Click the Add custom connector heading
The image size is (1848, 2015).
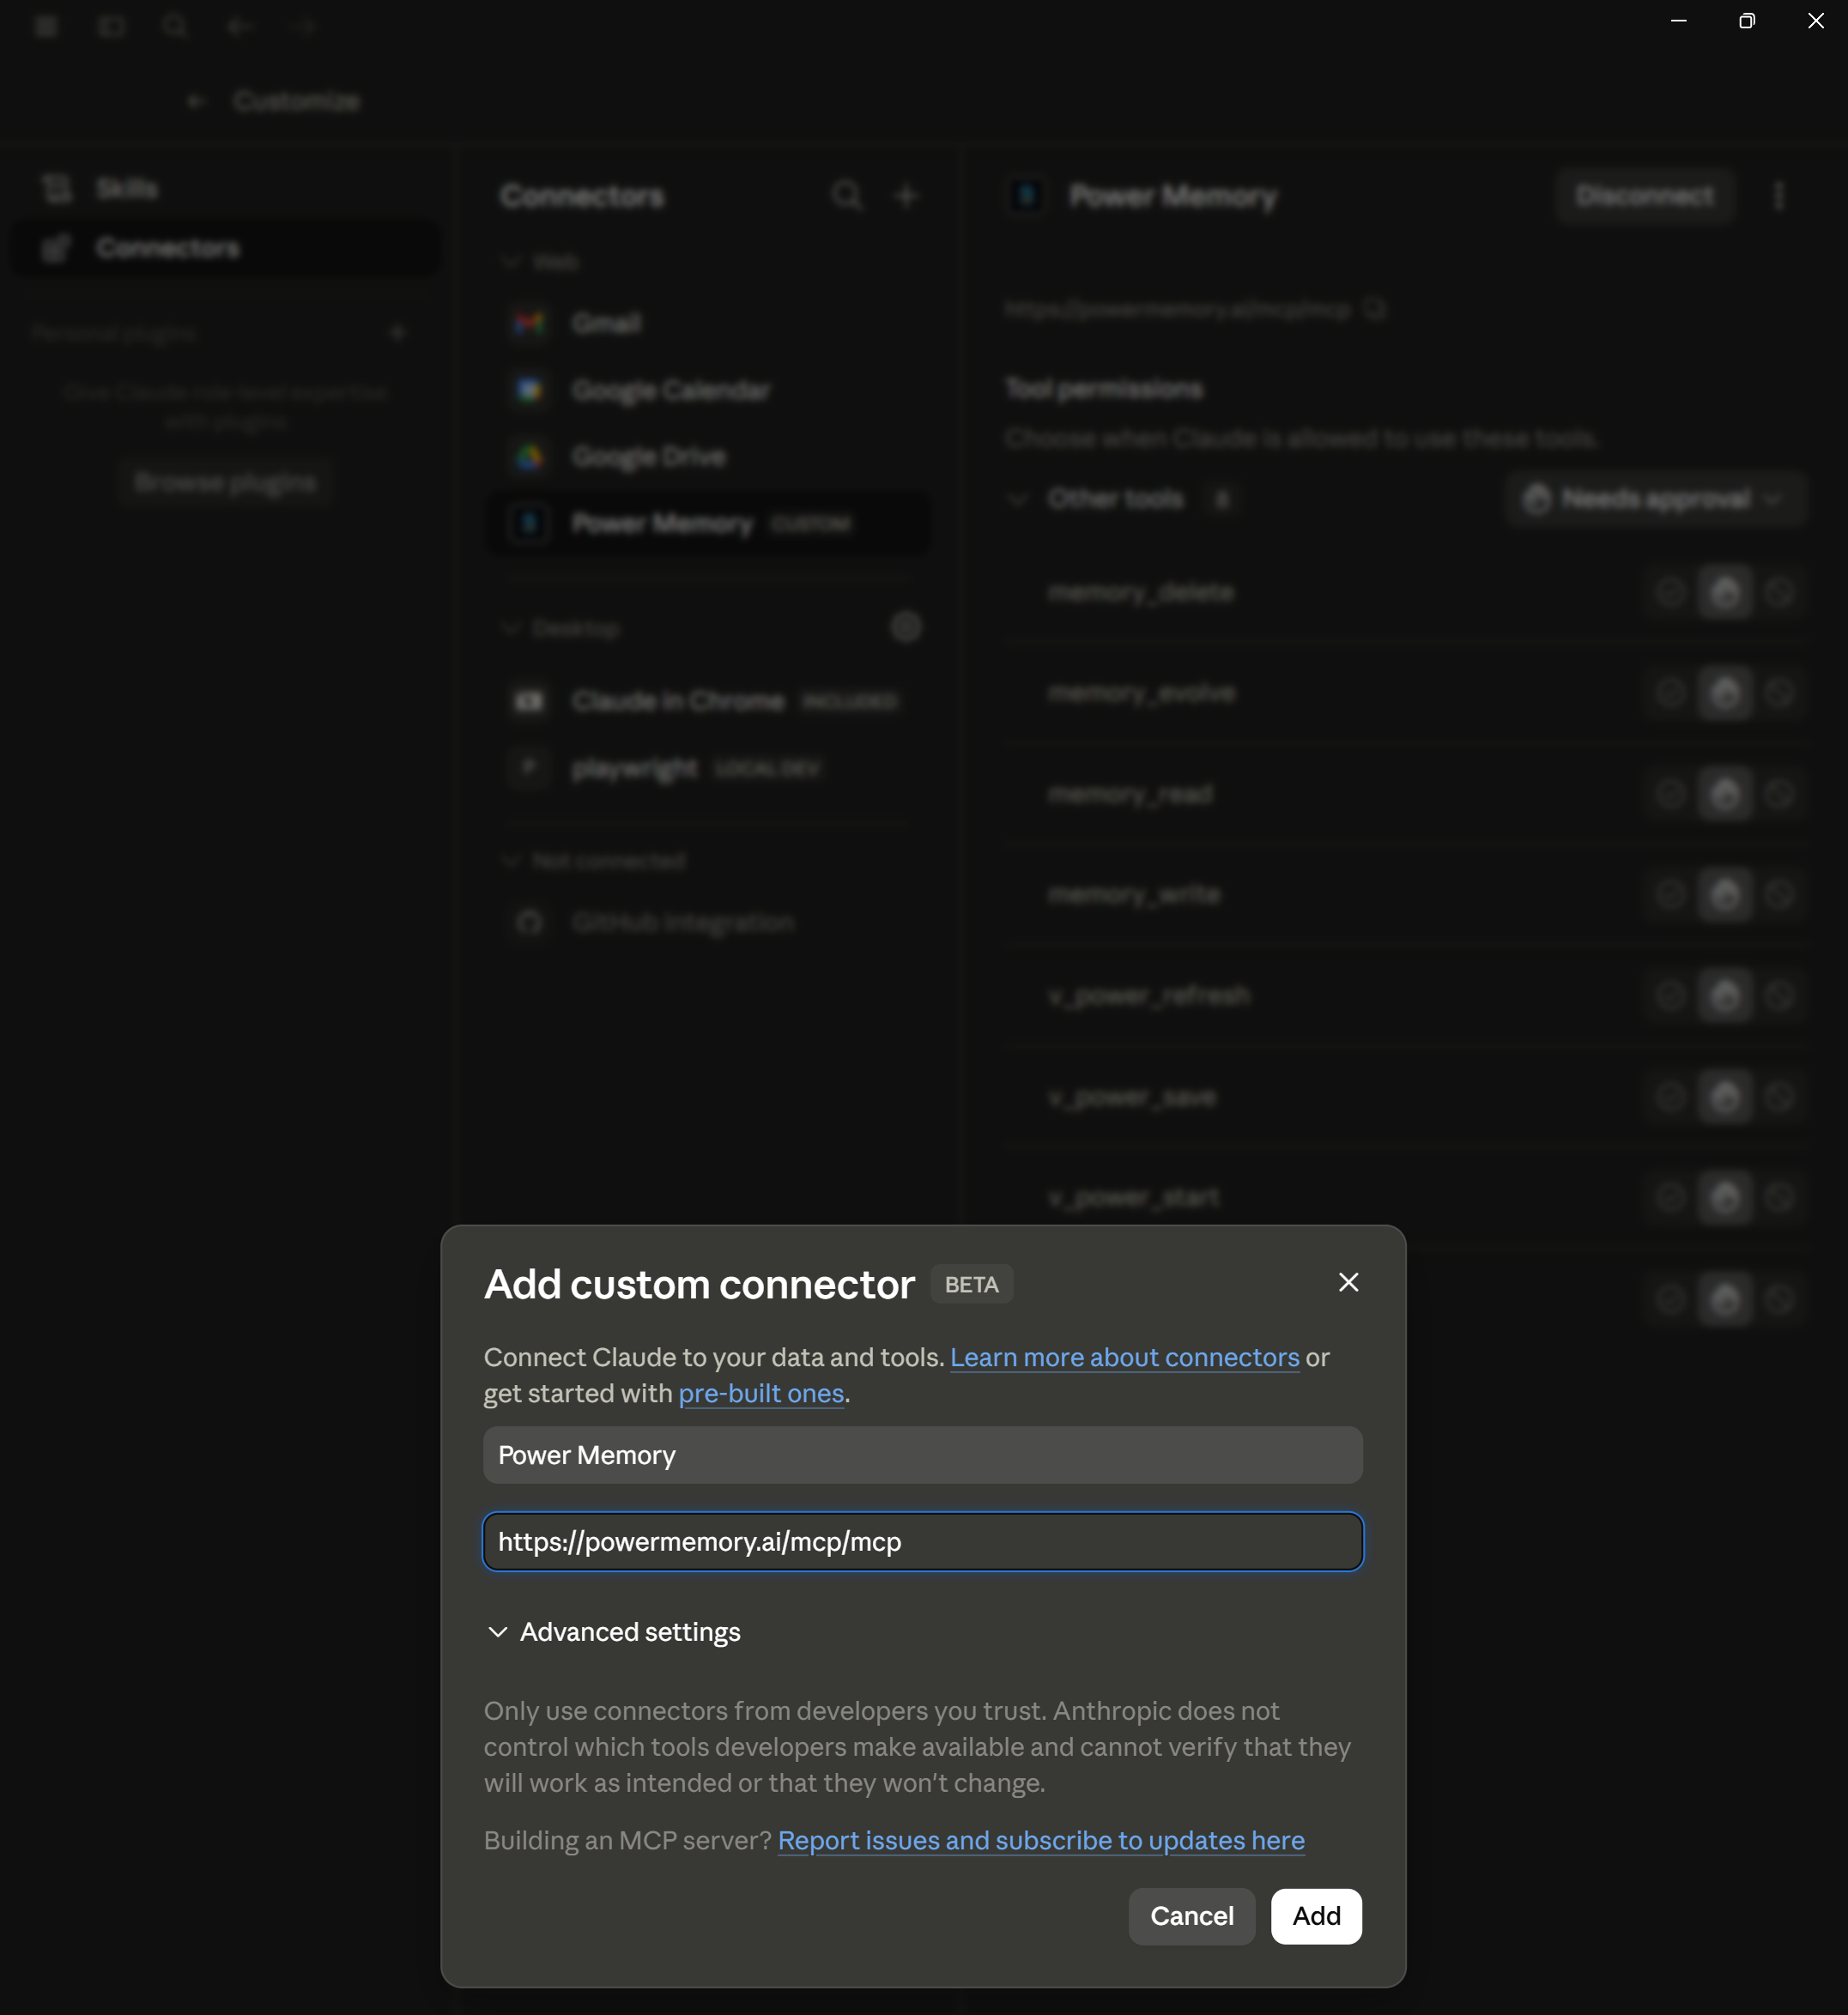[699, 1285]
